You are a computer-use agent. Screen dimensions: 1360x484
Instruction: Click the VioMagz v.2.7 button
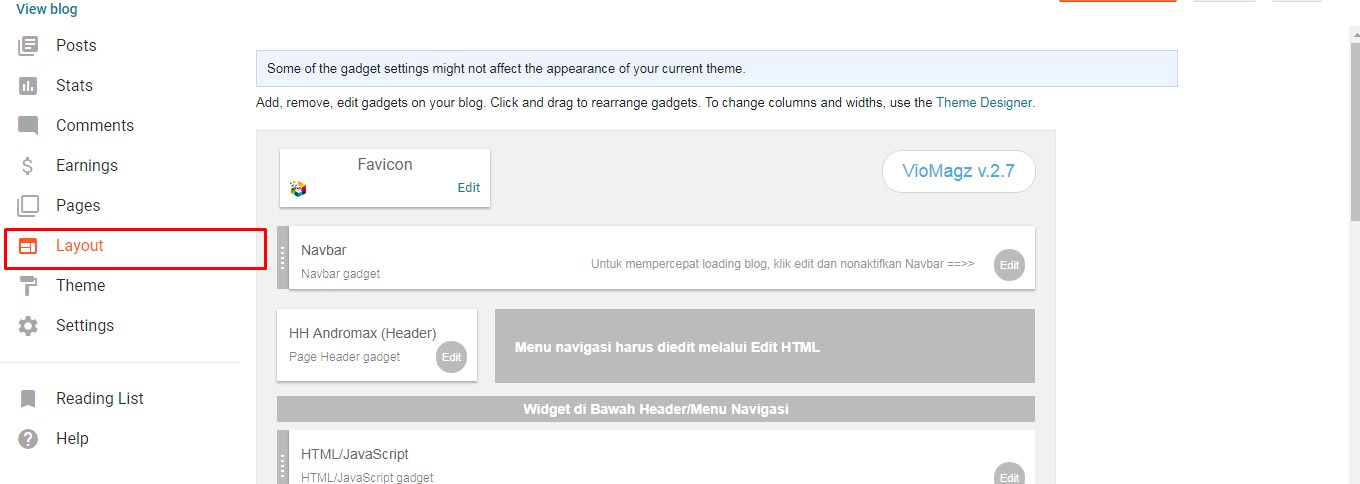coord(958,171)
